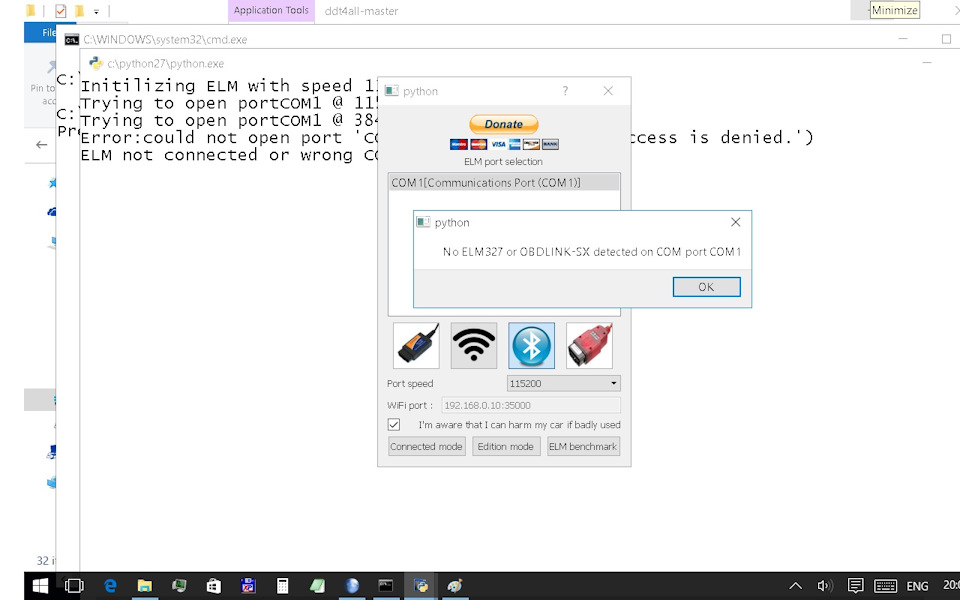Select the Bluetooth adapter icon
The width and height of the screenshot is (960, 600).
[x=531, y=346]
